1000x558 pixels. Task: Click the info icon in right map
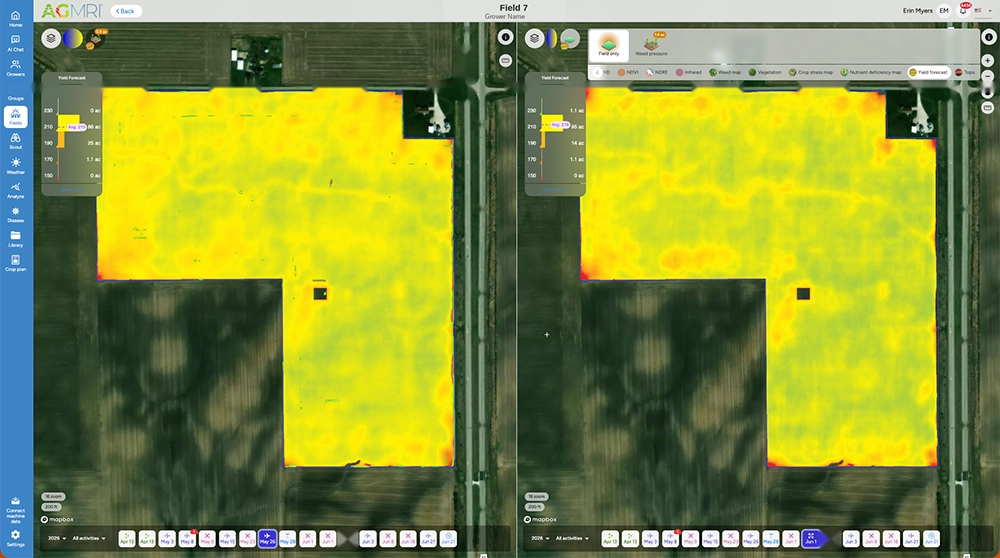click(989, 38)
